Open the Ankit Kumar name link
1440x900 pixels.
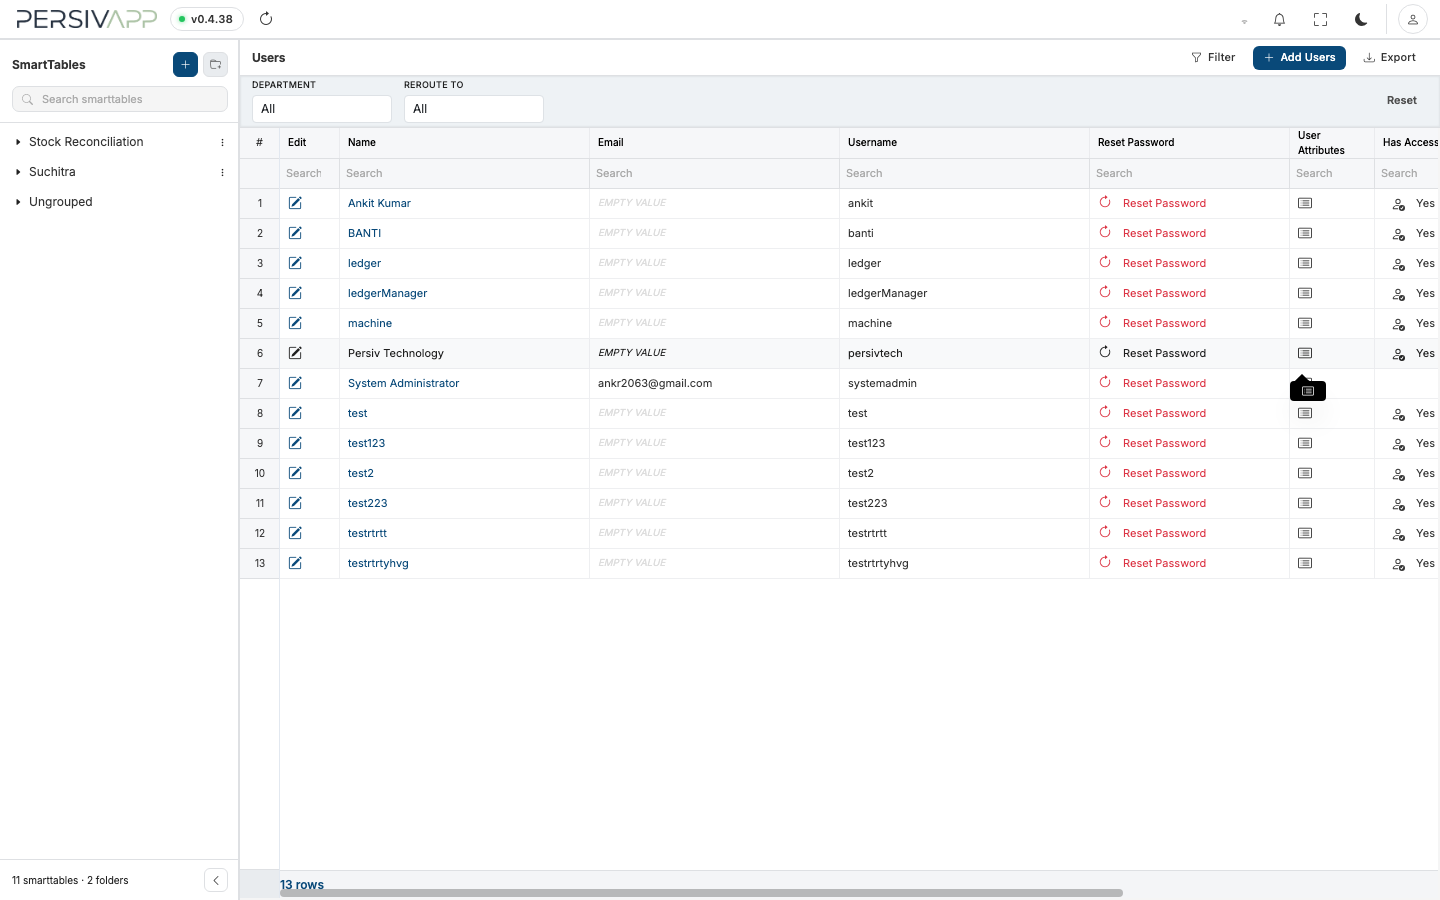click(379, 203)
